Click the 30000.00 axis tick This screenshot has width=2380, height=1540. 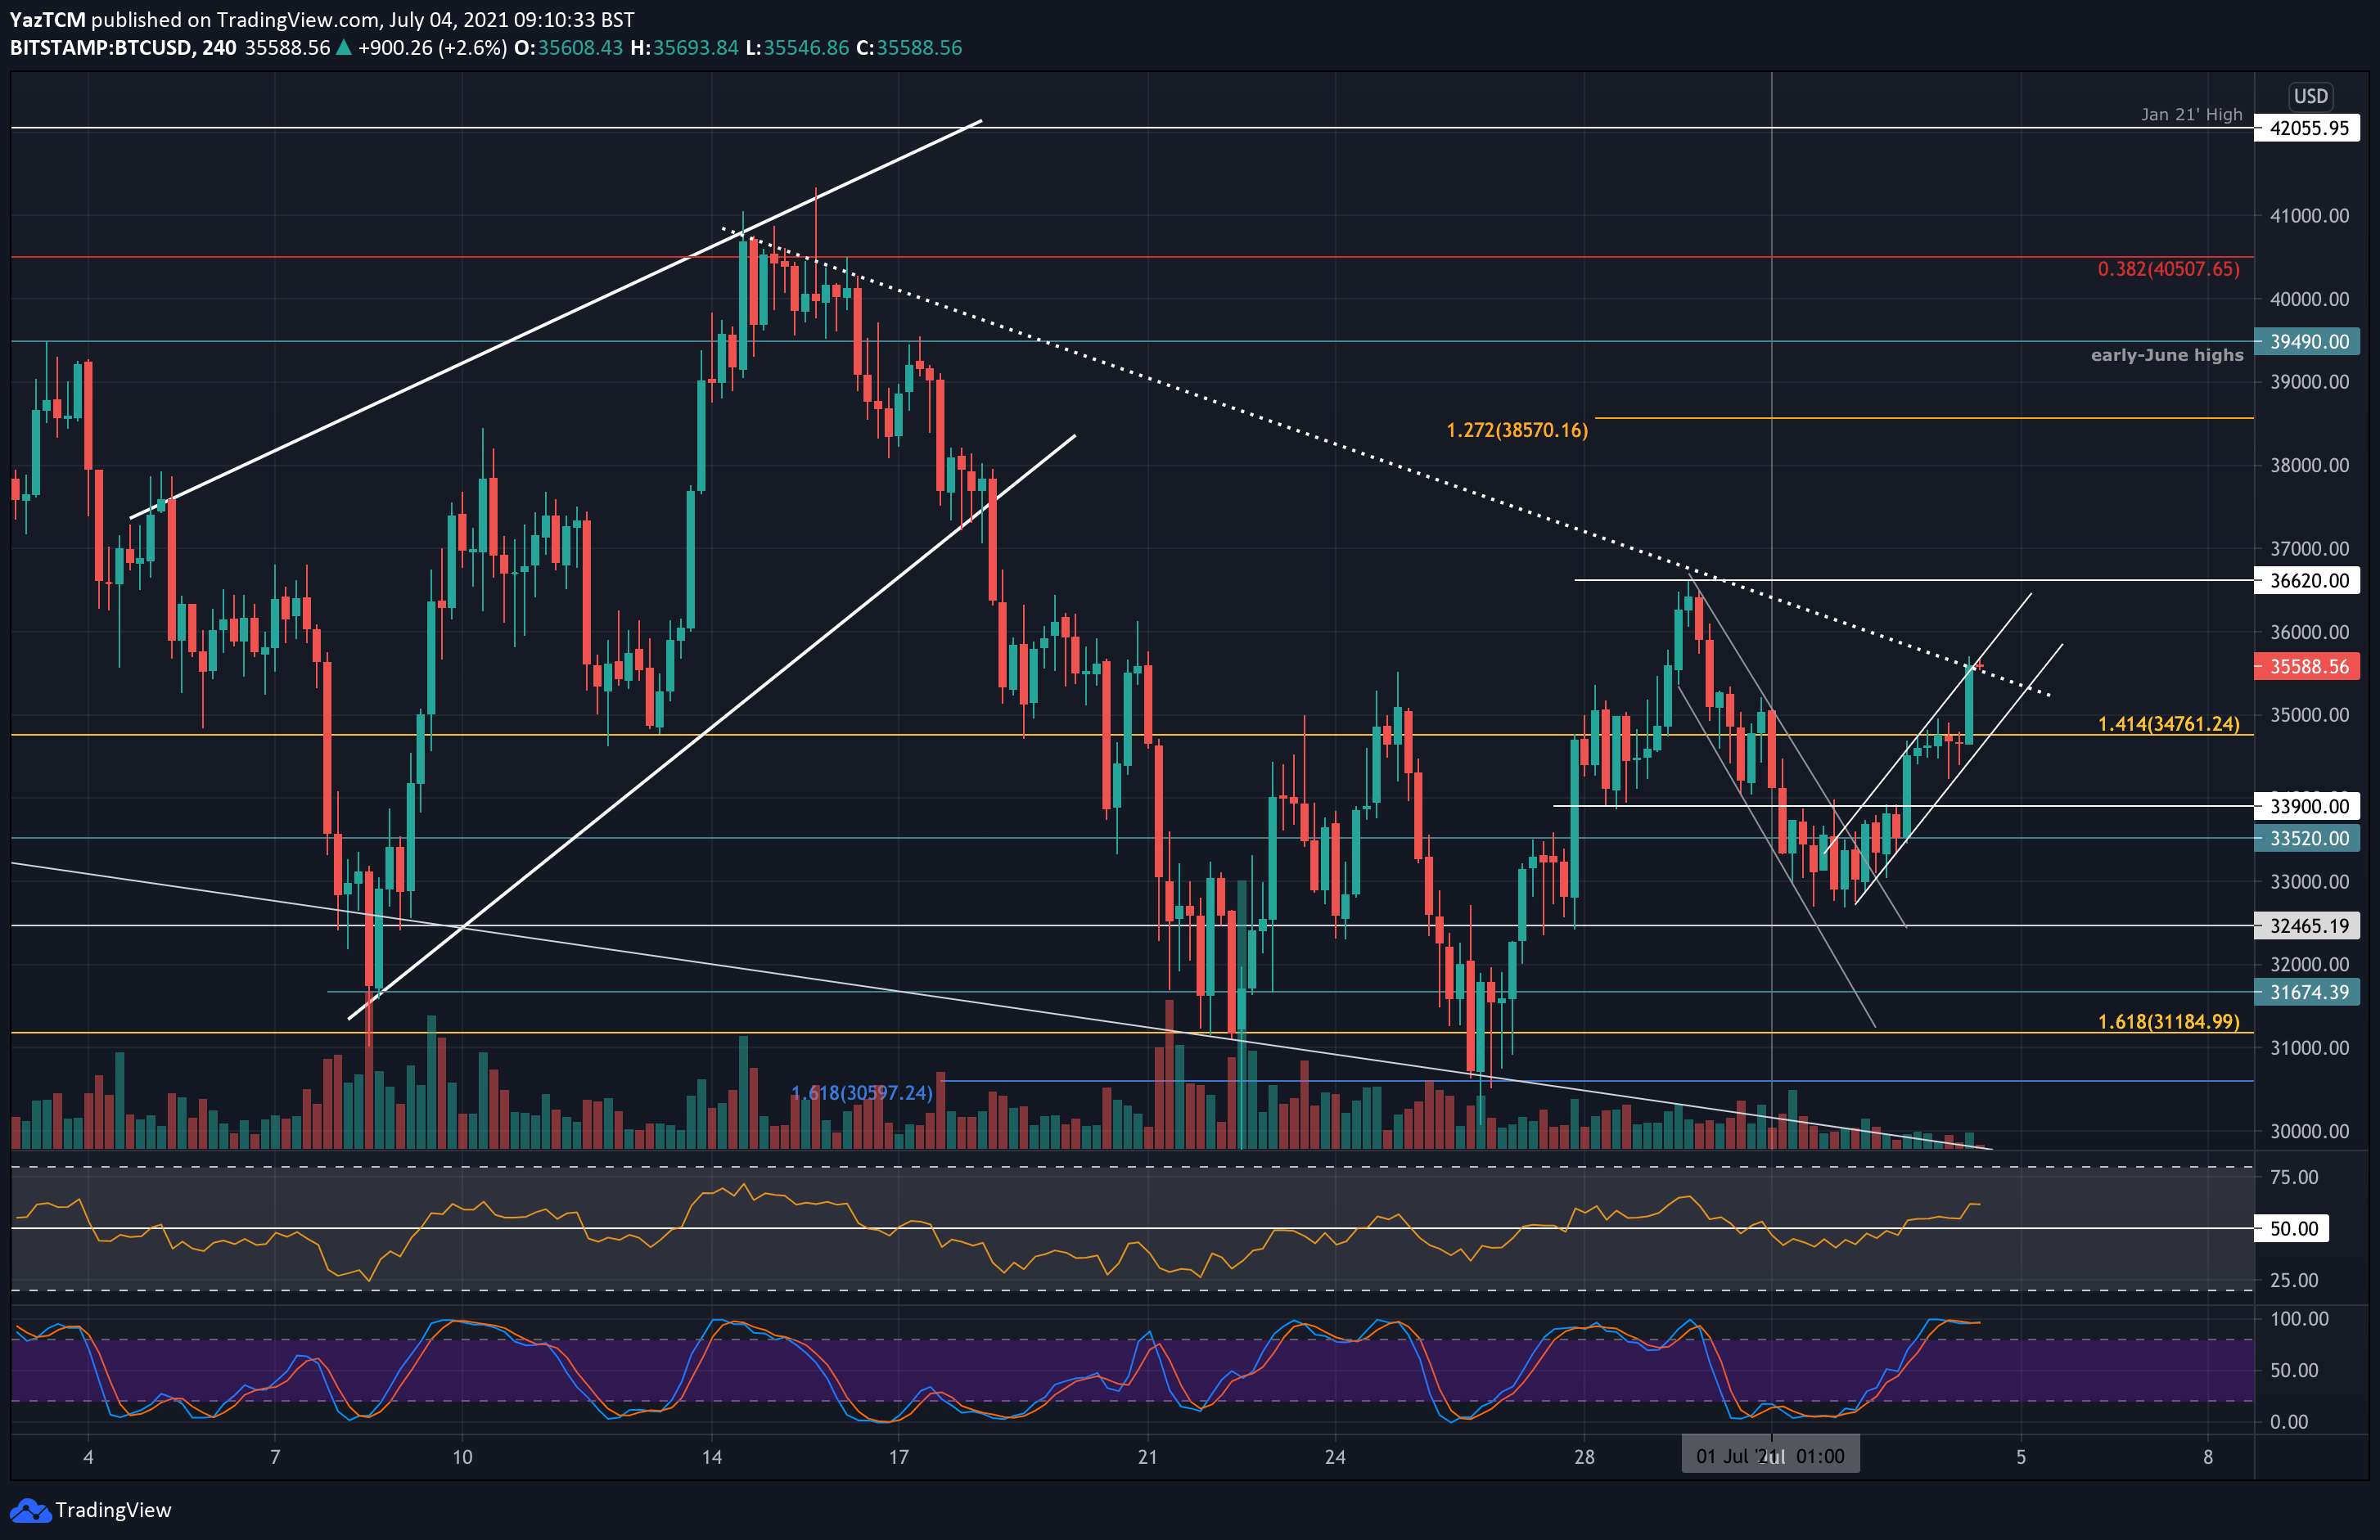(x=2309, y=1131)
